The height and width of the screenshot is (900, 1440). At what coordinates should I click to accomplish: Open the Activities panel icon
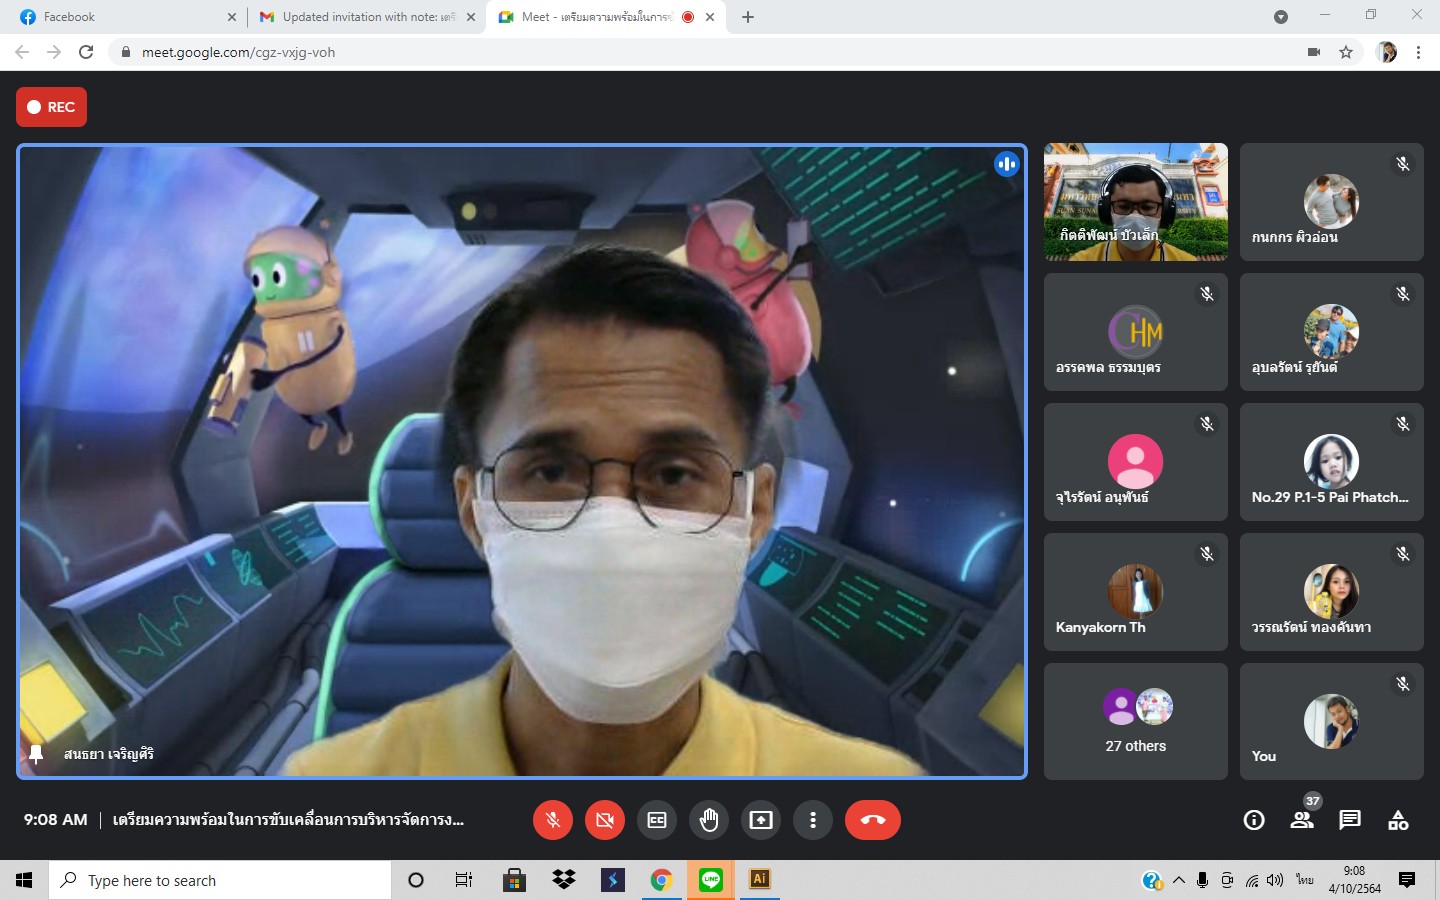(x=1398, y=820)
